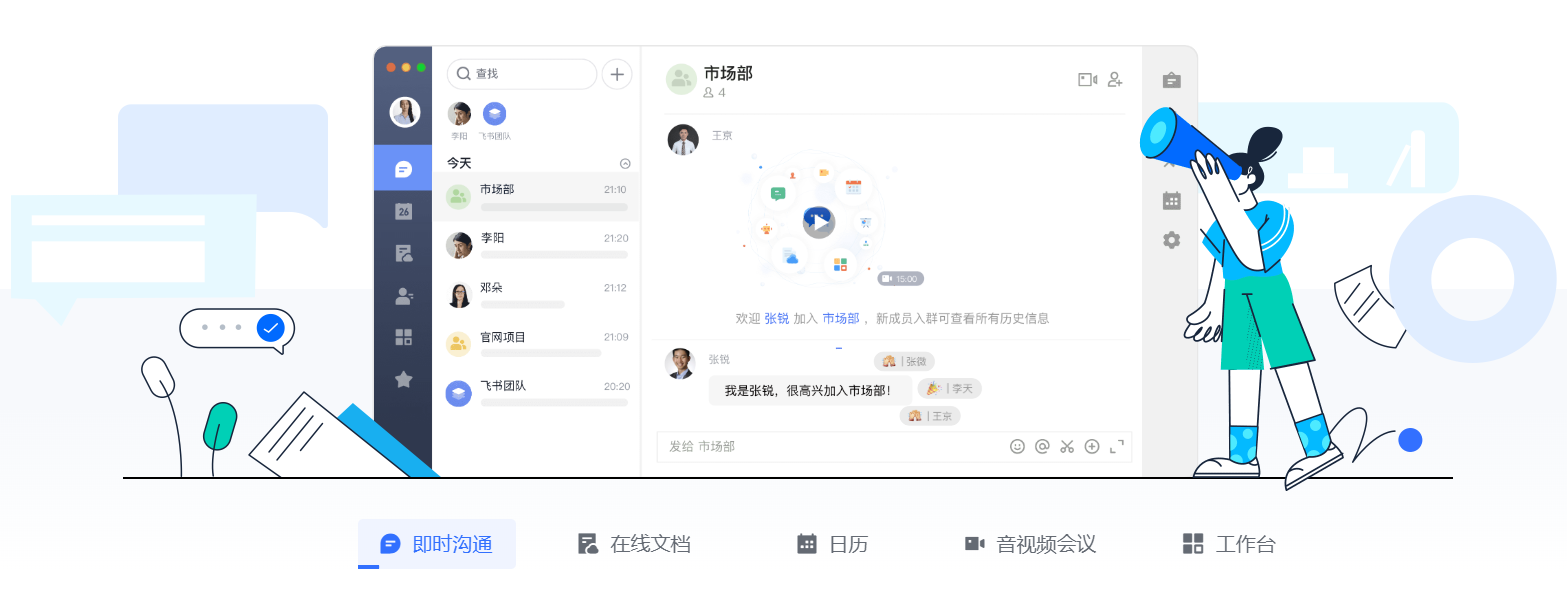The width and height of the screenshot is (1567, 593).
Task: Open the emoji picker in message box
Action: pos(1017,447)
